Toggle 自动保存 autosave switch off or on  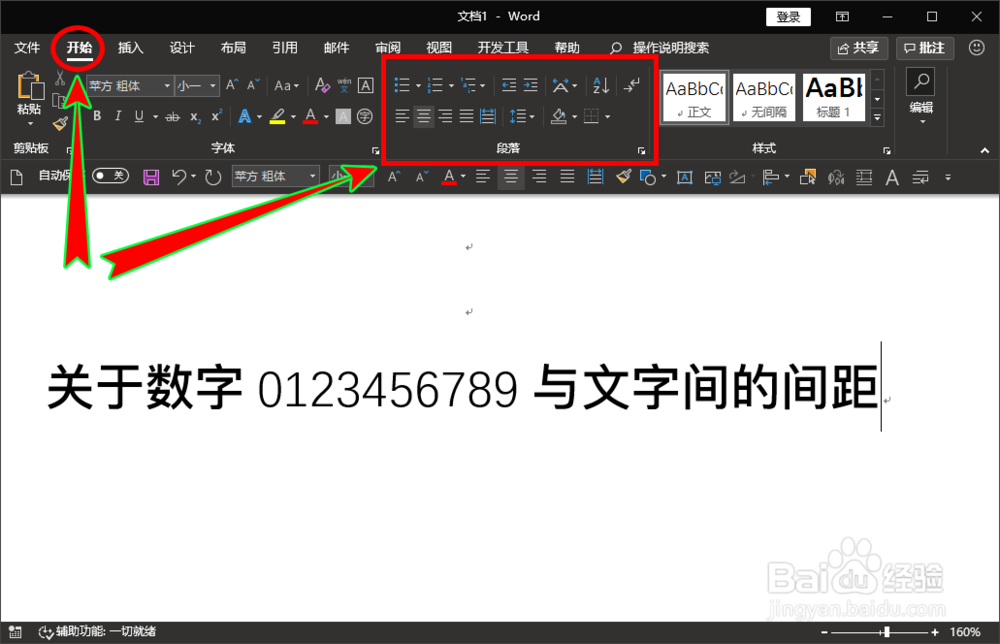pyautogui.click(x=110, y=177)
